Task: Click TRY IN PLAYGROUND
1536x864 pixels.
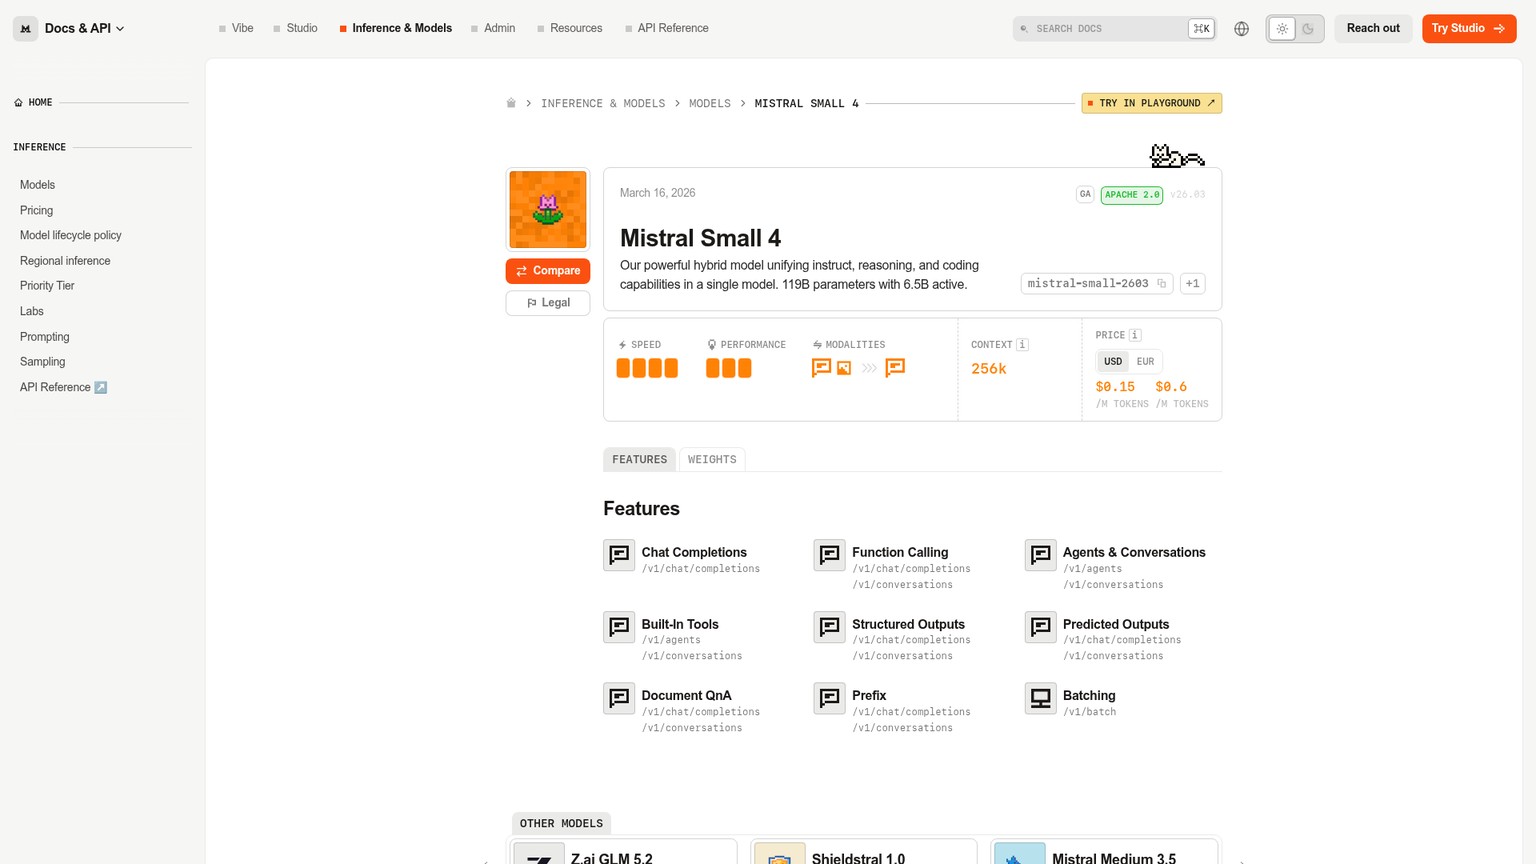Action: (1151, 103)
